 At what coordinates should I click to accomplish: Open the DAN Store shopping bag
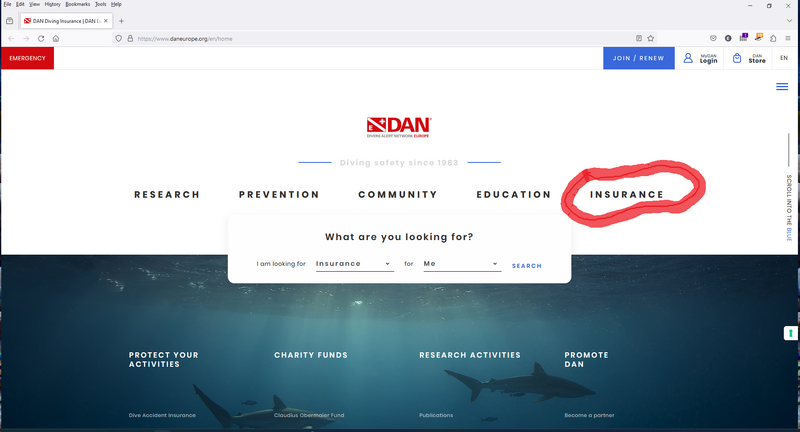click(x=737, y=58)
